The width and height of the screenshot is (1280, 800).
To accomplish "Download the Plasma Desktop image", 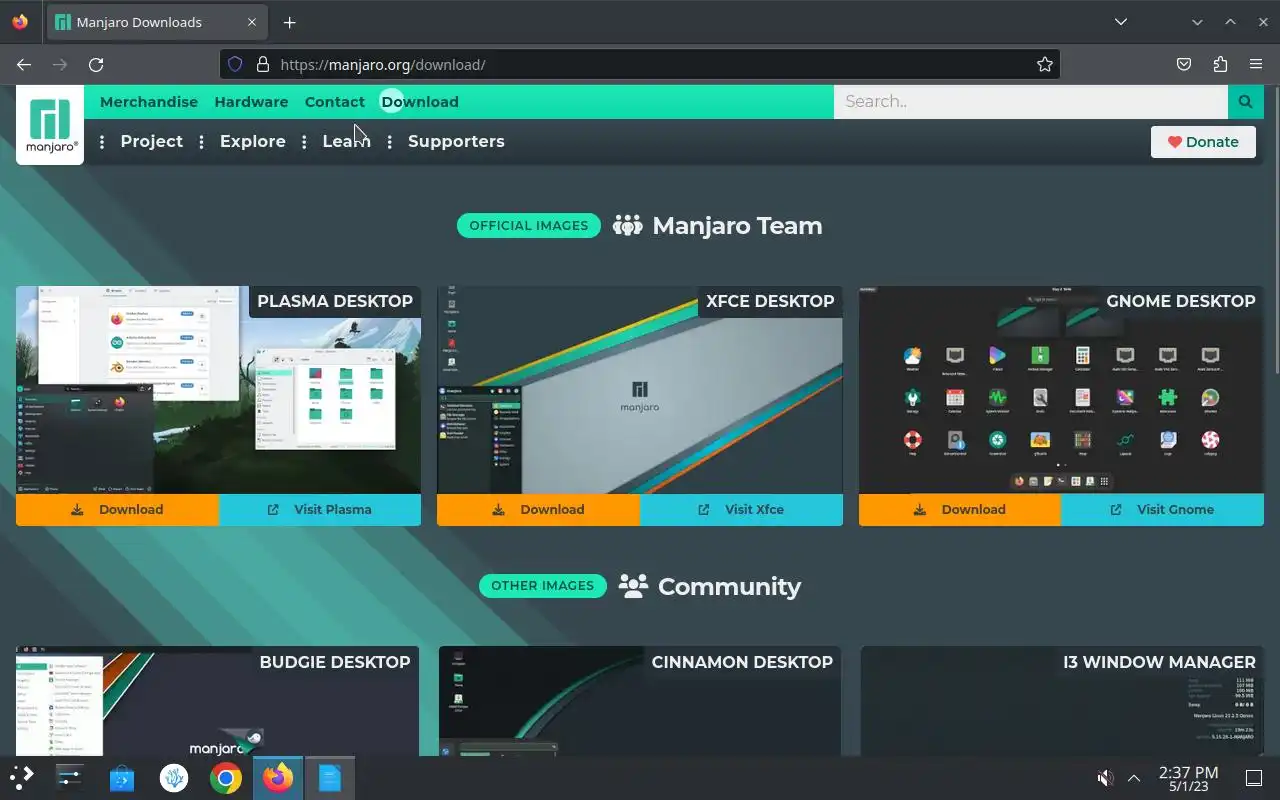I will 117,509.
